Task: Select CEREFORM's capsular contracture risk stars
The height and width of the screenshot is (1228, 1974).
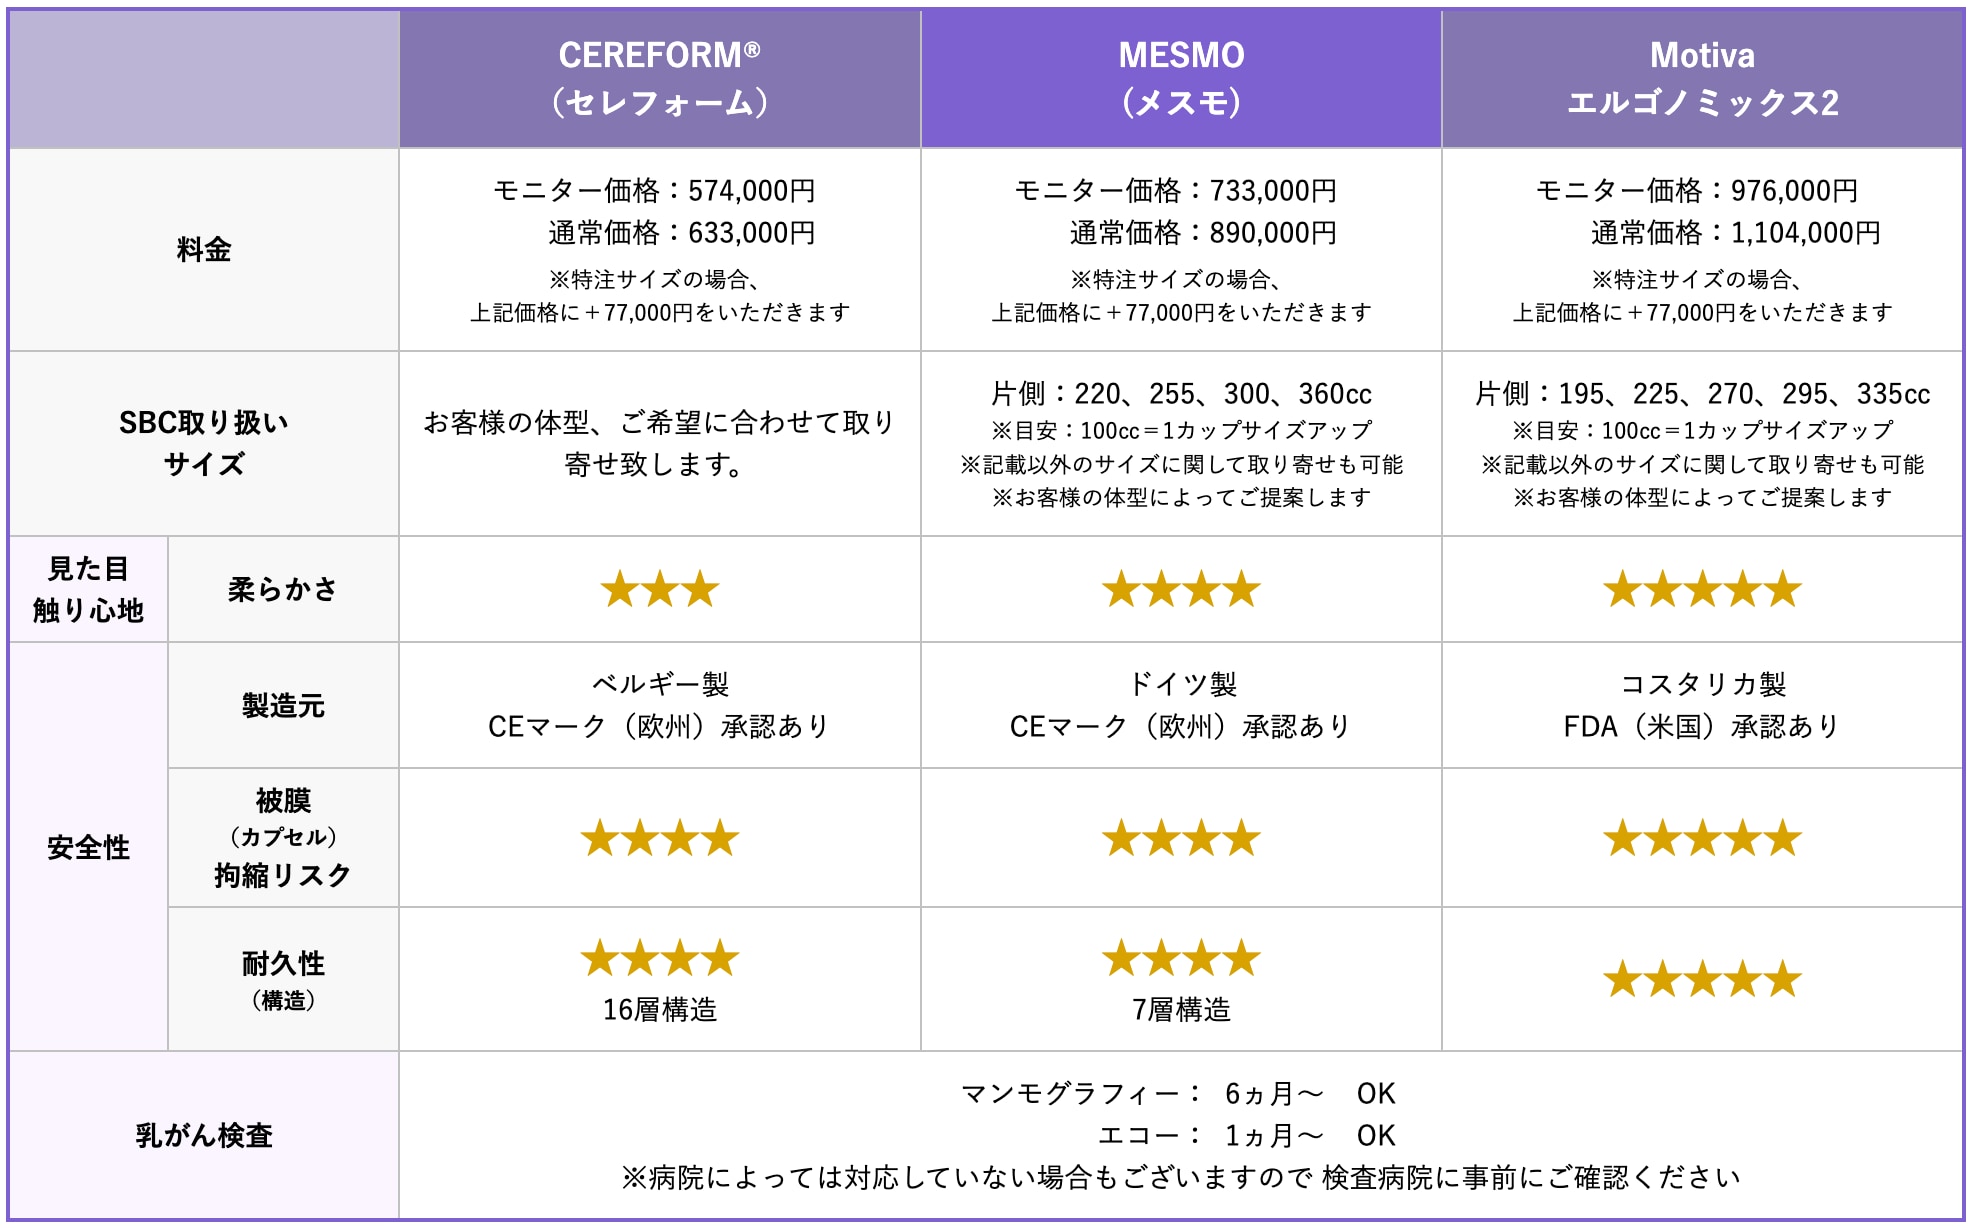Action: (659, 839)
